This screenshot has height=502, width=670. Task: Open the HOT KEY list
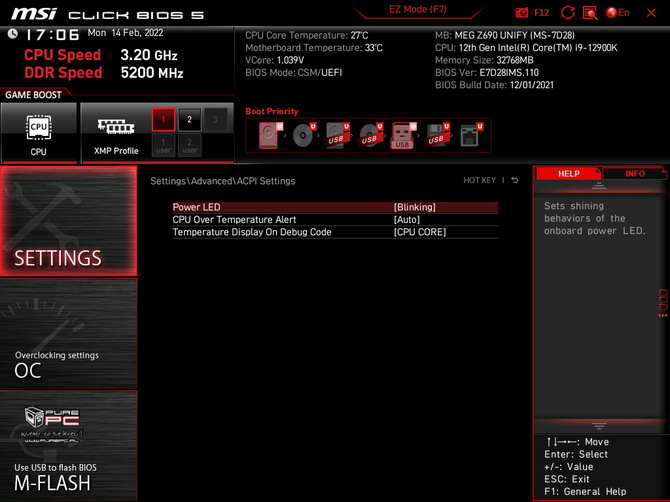pyautogui.click(x=479, y=181)
